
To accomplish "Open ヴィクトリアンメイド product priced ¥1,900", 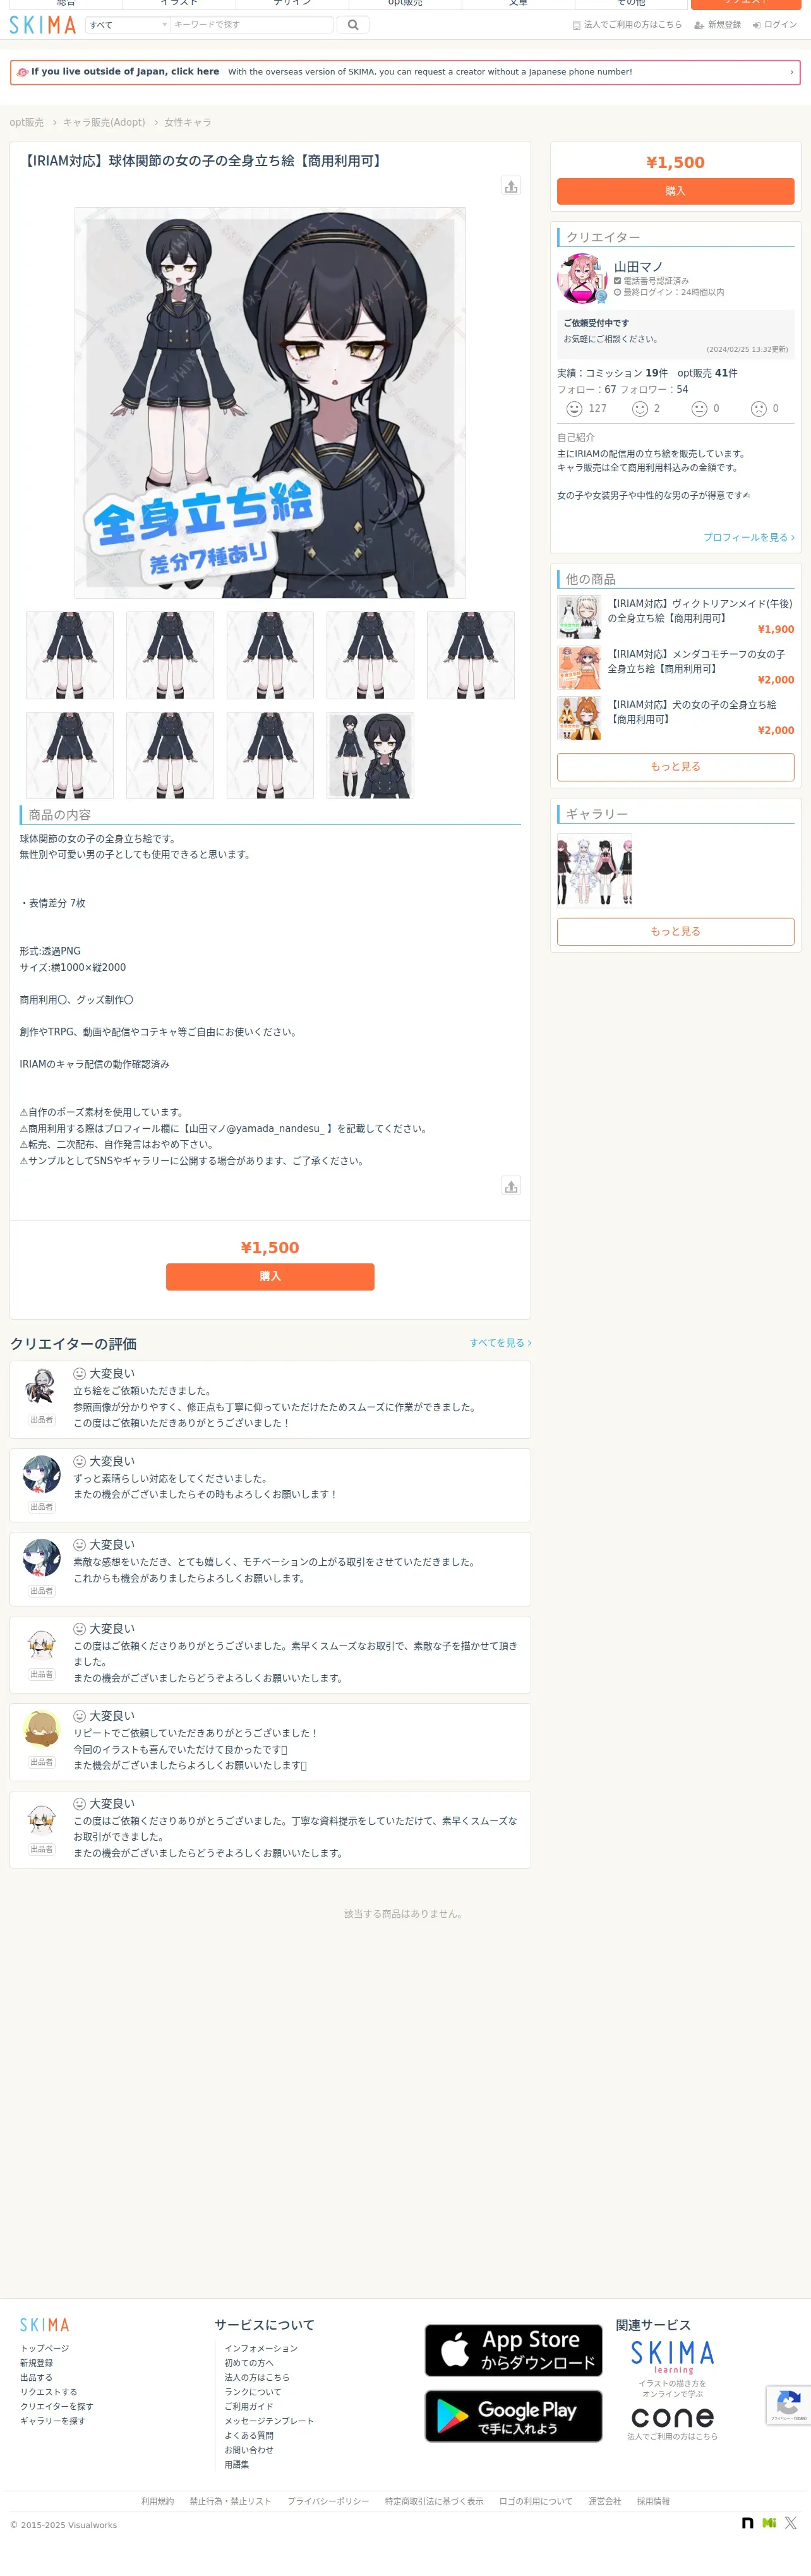I will (x=675, y=617).
